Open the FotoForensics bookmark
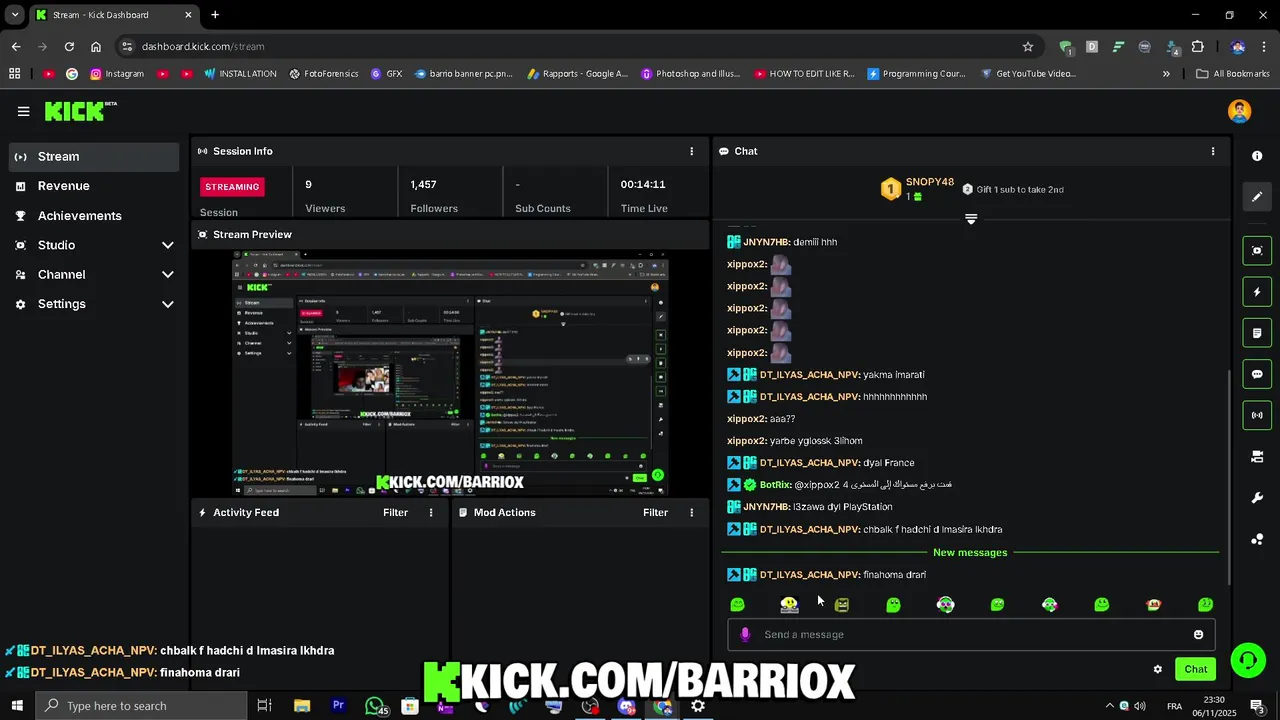1280x720 pixels. click(x=323, y=74)
